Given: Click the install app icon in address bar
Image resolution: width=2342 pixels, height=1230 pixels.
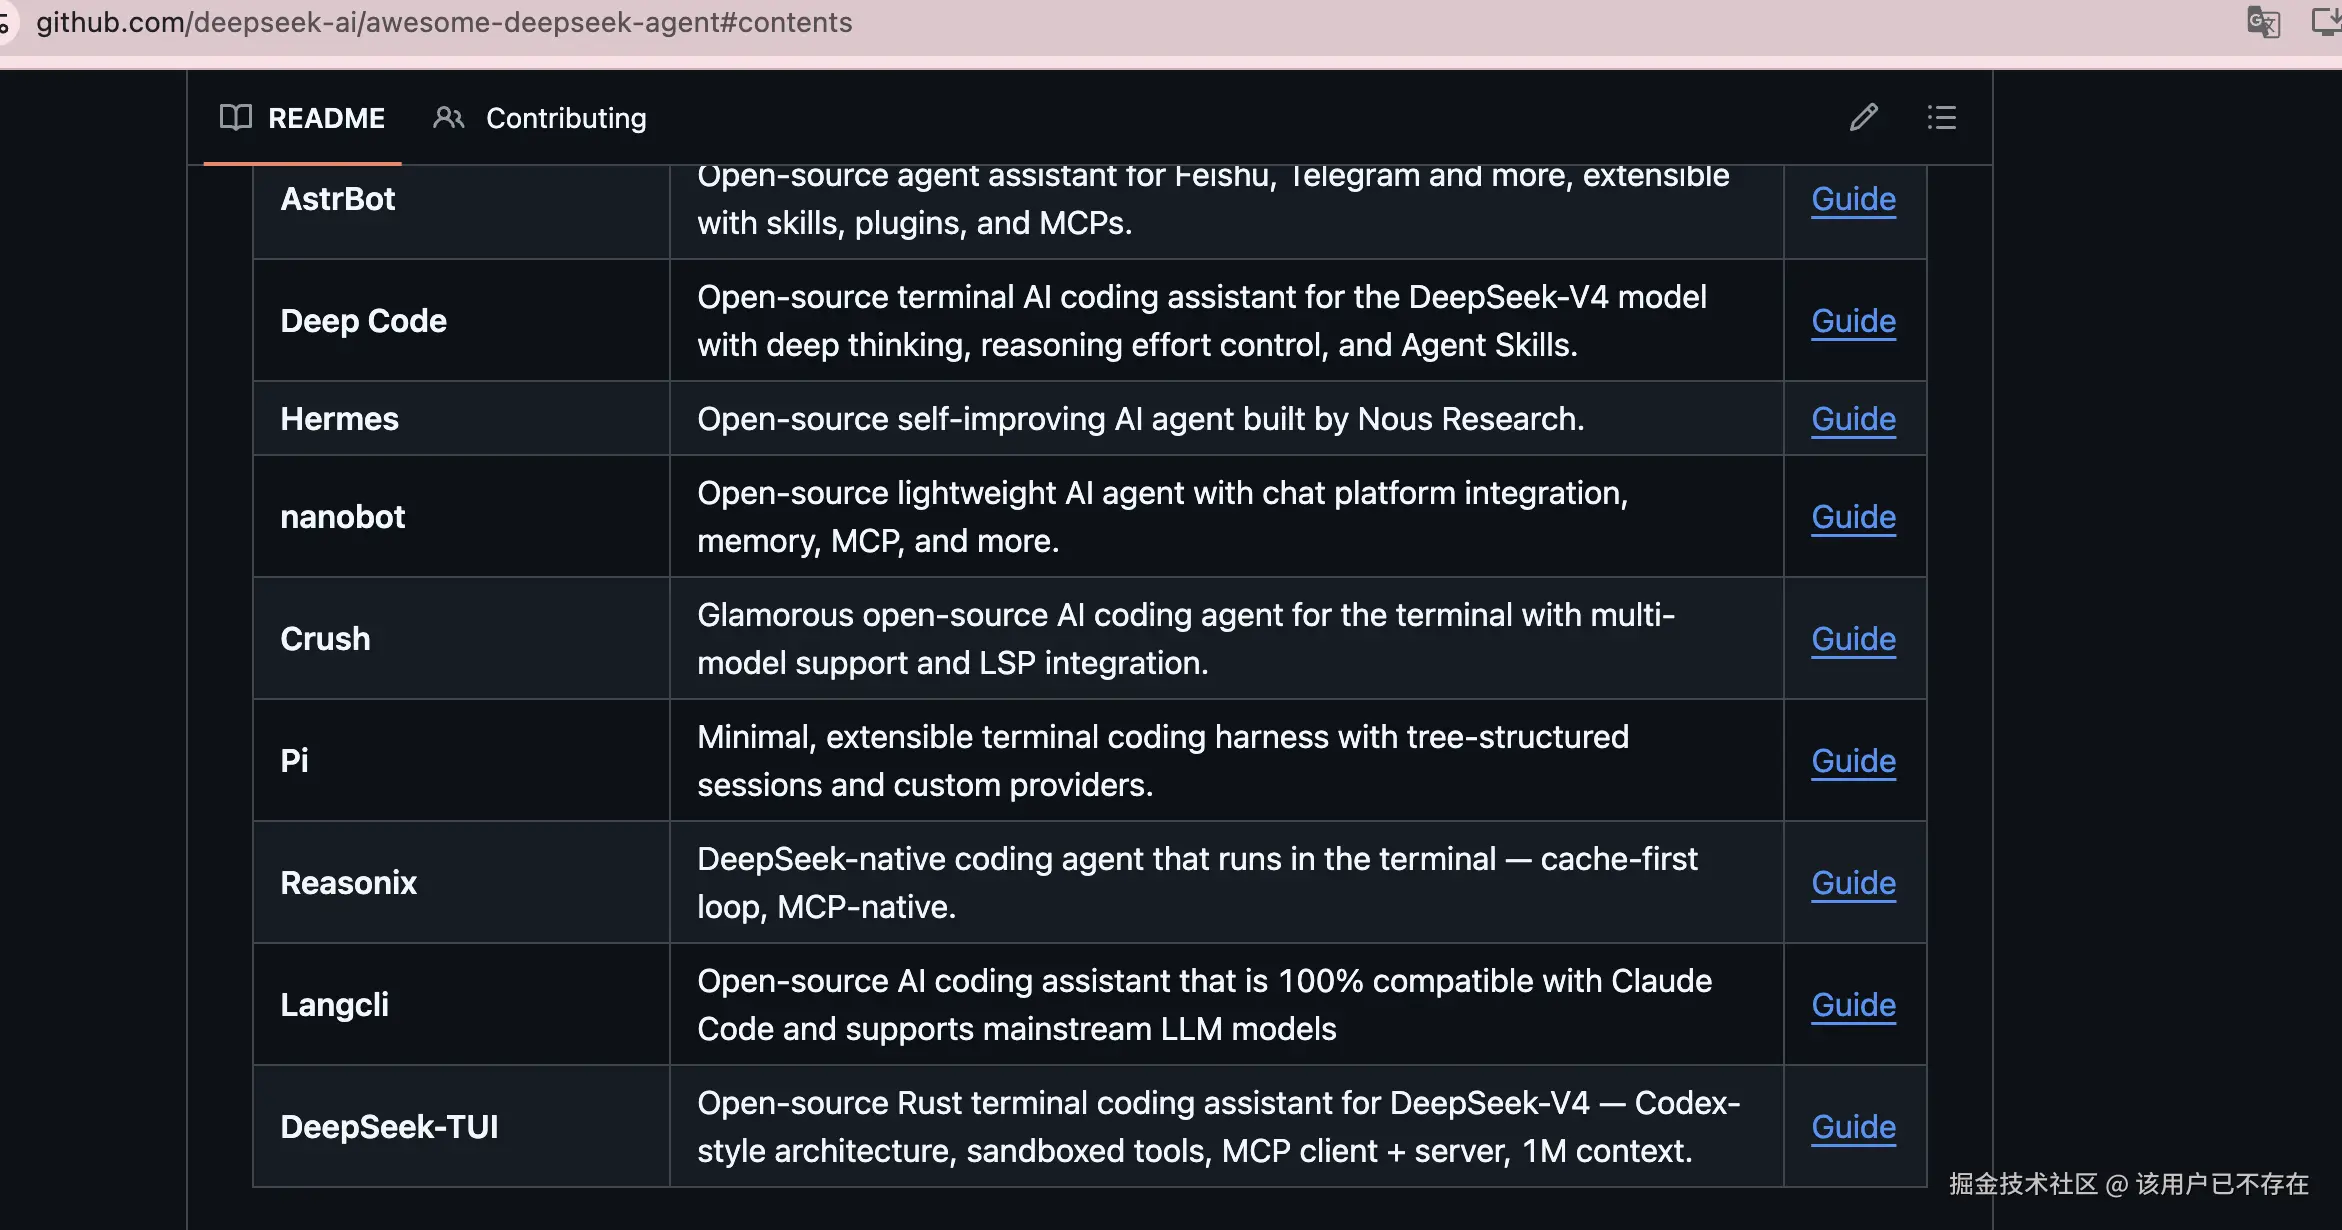Looking at the screenshot, I should (2327, 22).
